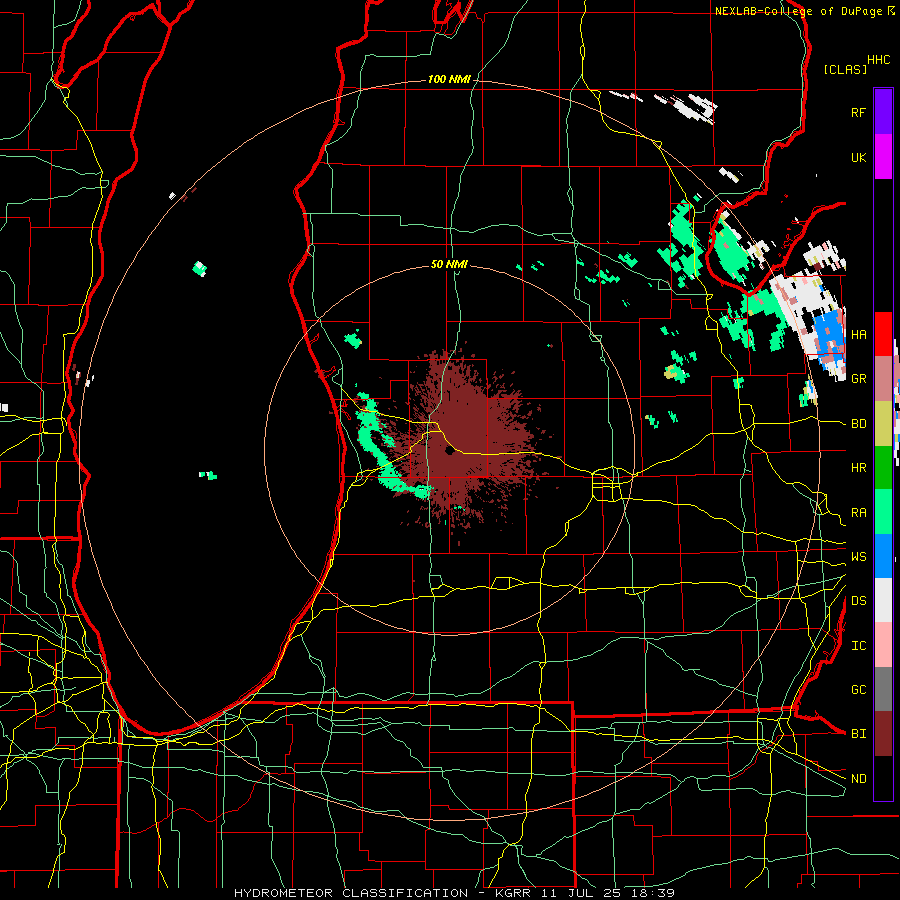The image size is (900, 900).
Task: Click the RF legend label
Action: [858, 112]
